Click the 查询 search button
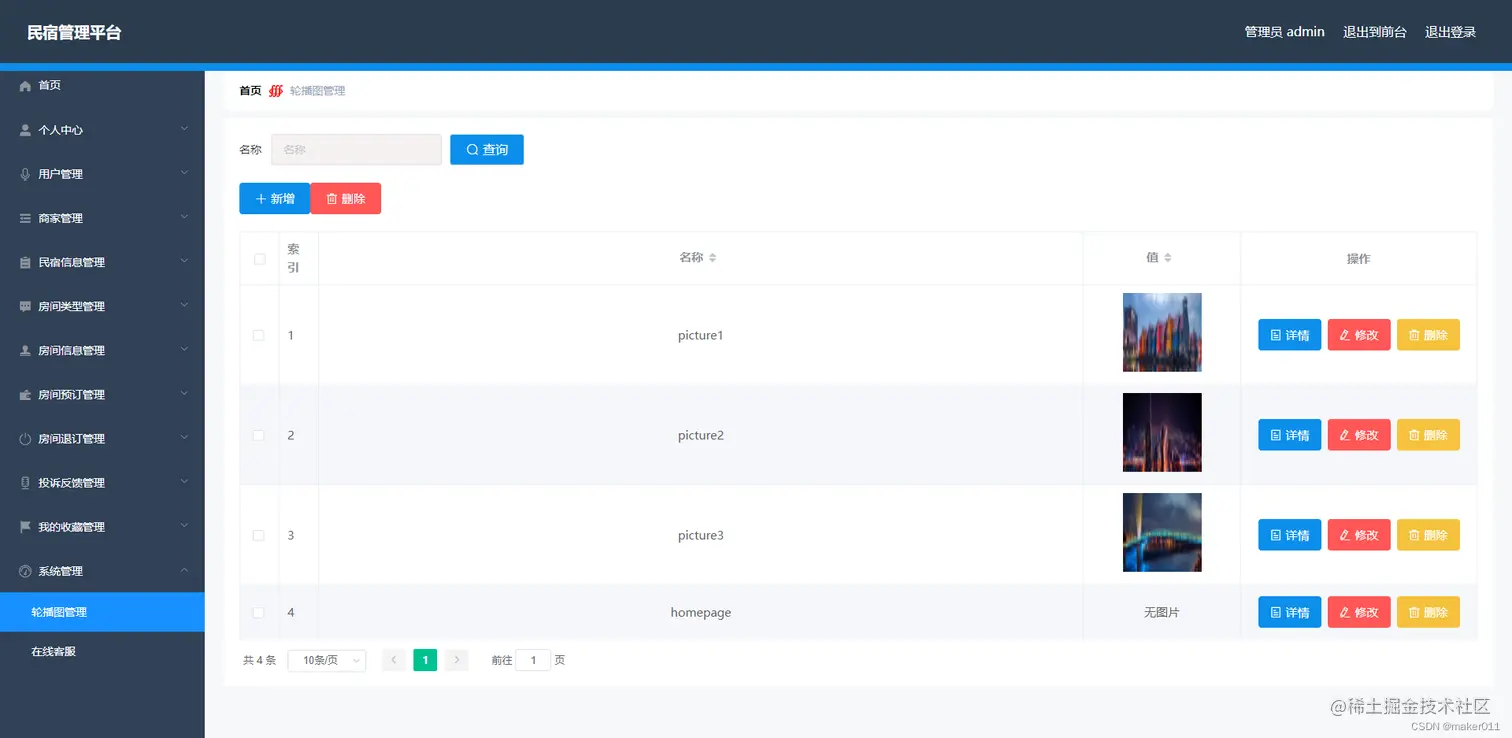1512x738 pixels. (x=487, y=150)
